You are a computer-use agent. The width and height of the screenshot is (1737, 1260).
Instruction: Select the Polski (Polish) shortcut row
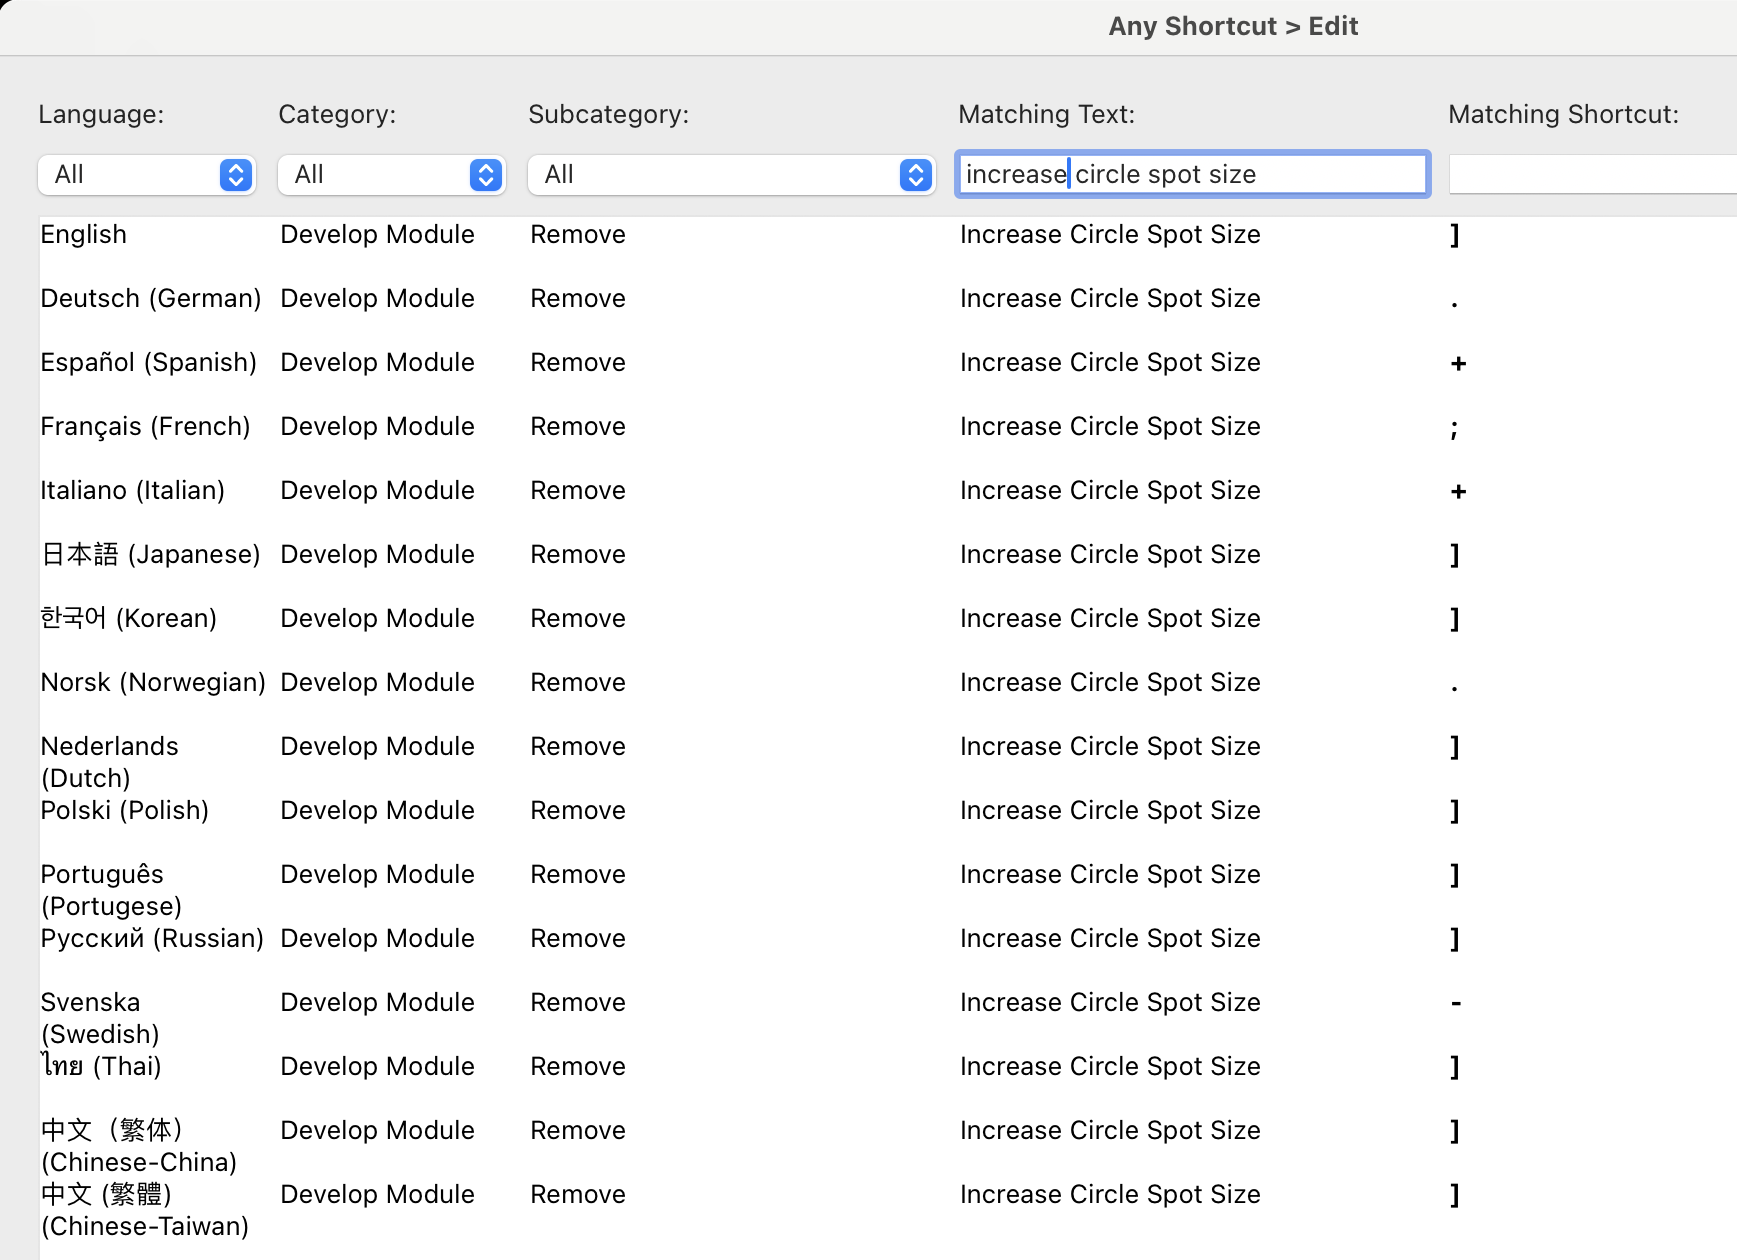point(700,810)
